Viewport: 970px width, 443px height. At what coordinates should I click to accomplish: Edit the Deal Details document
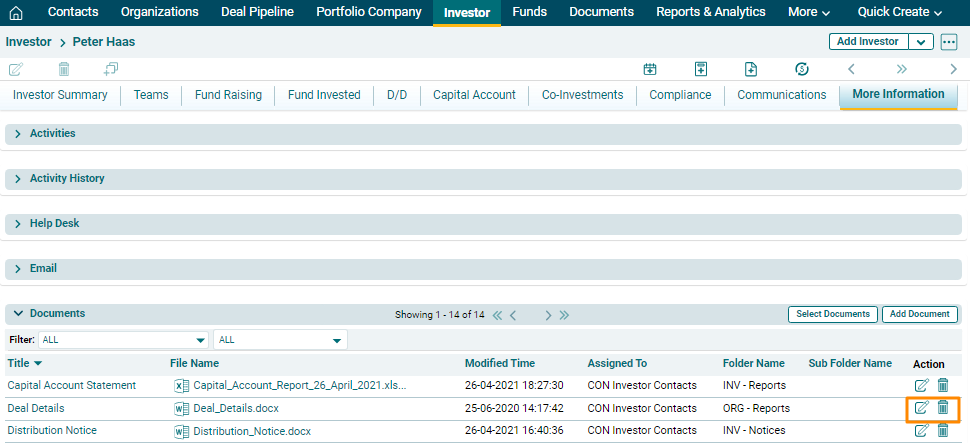[x=921, y=408]
